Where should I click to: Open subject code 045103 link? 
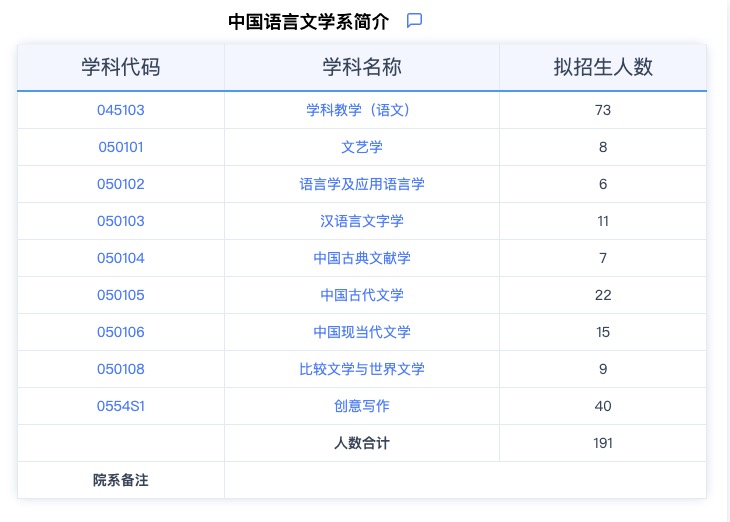(x=121, y=110)
